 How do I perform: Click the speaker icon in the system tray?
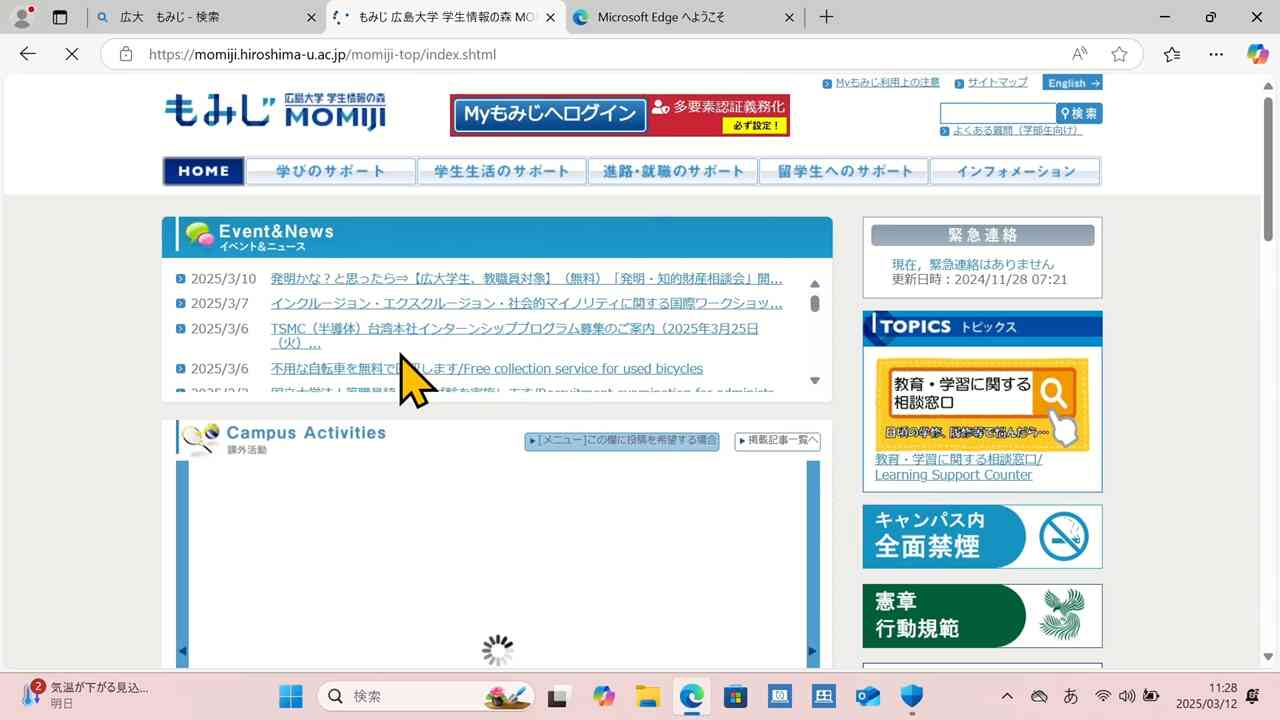click(1127, 696)
